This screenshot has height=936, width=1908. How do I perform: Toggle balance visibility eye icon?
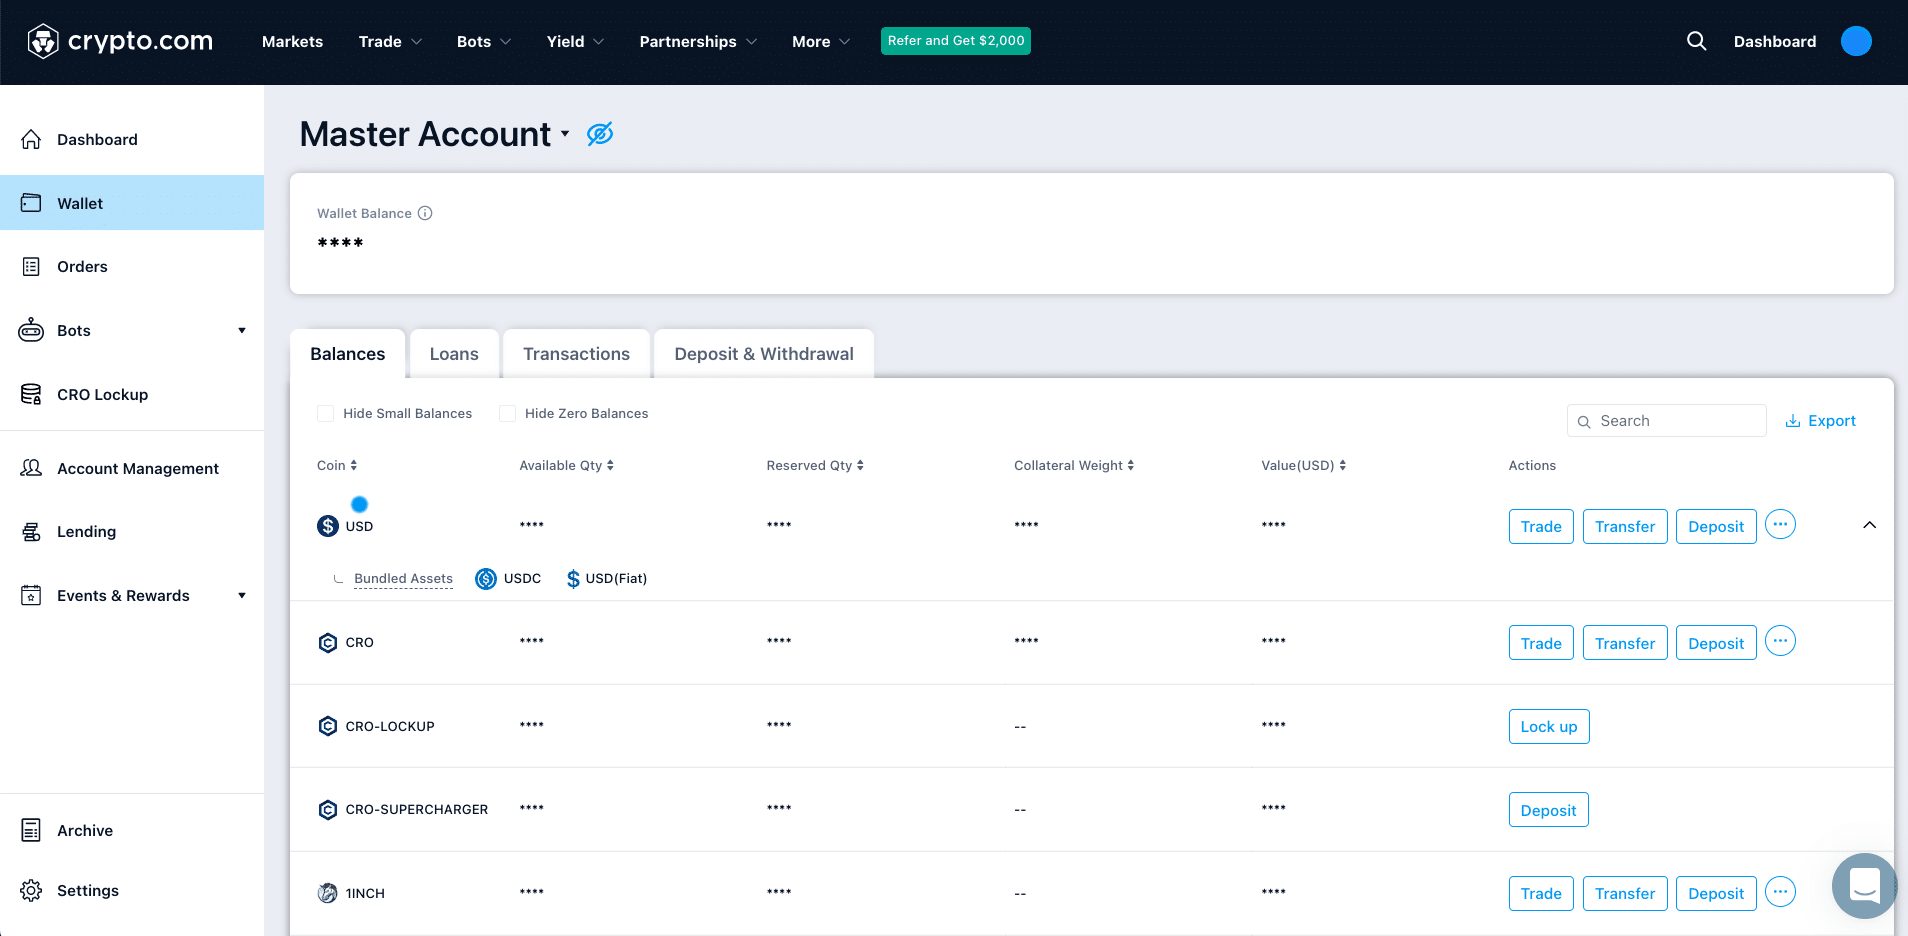pyautogui.click(x=600, y=134)
